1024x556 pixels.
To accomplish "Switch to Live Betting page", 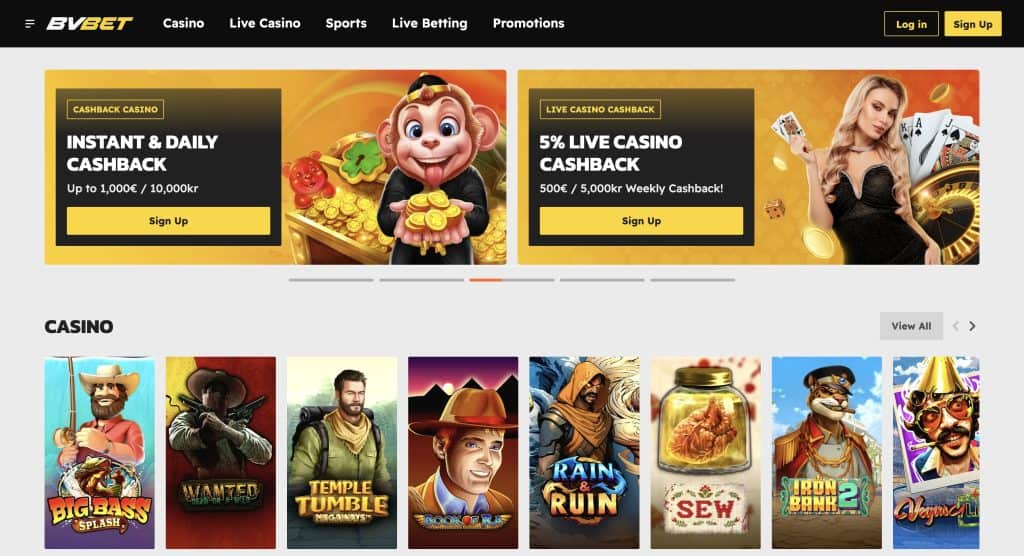I will pos(430,24).
